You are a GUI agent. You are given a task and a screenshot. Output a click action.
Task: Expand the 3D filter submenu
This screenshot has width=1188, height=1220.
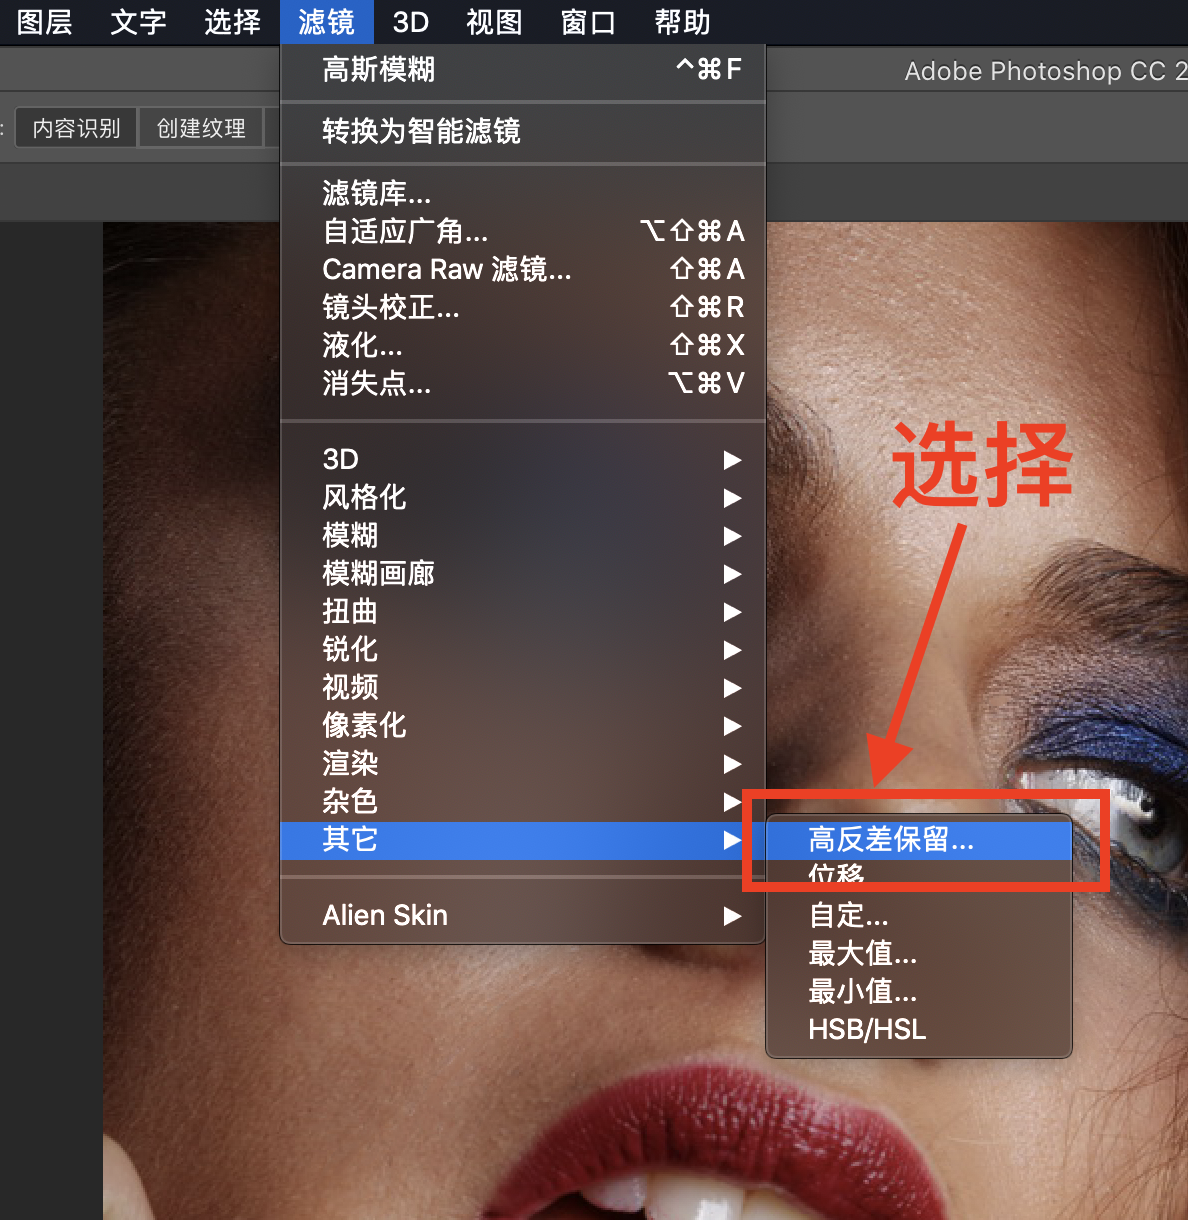[x=523, y=459]
